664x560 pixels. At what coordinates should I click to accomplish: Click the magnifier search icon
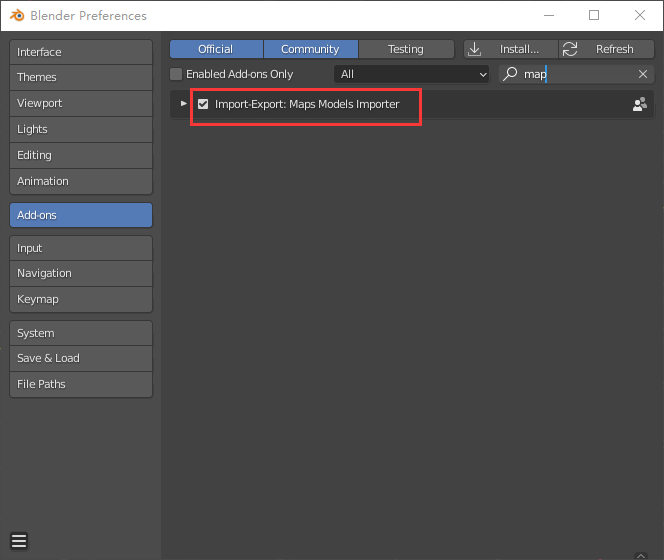510,74
